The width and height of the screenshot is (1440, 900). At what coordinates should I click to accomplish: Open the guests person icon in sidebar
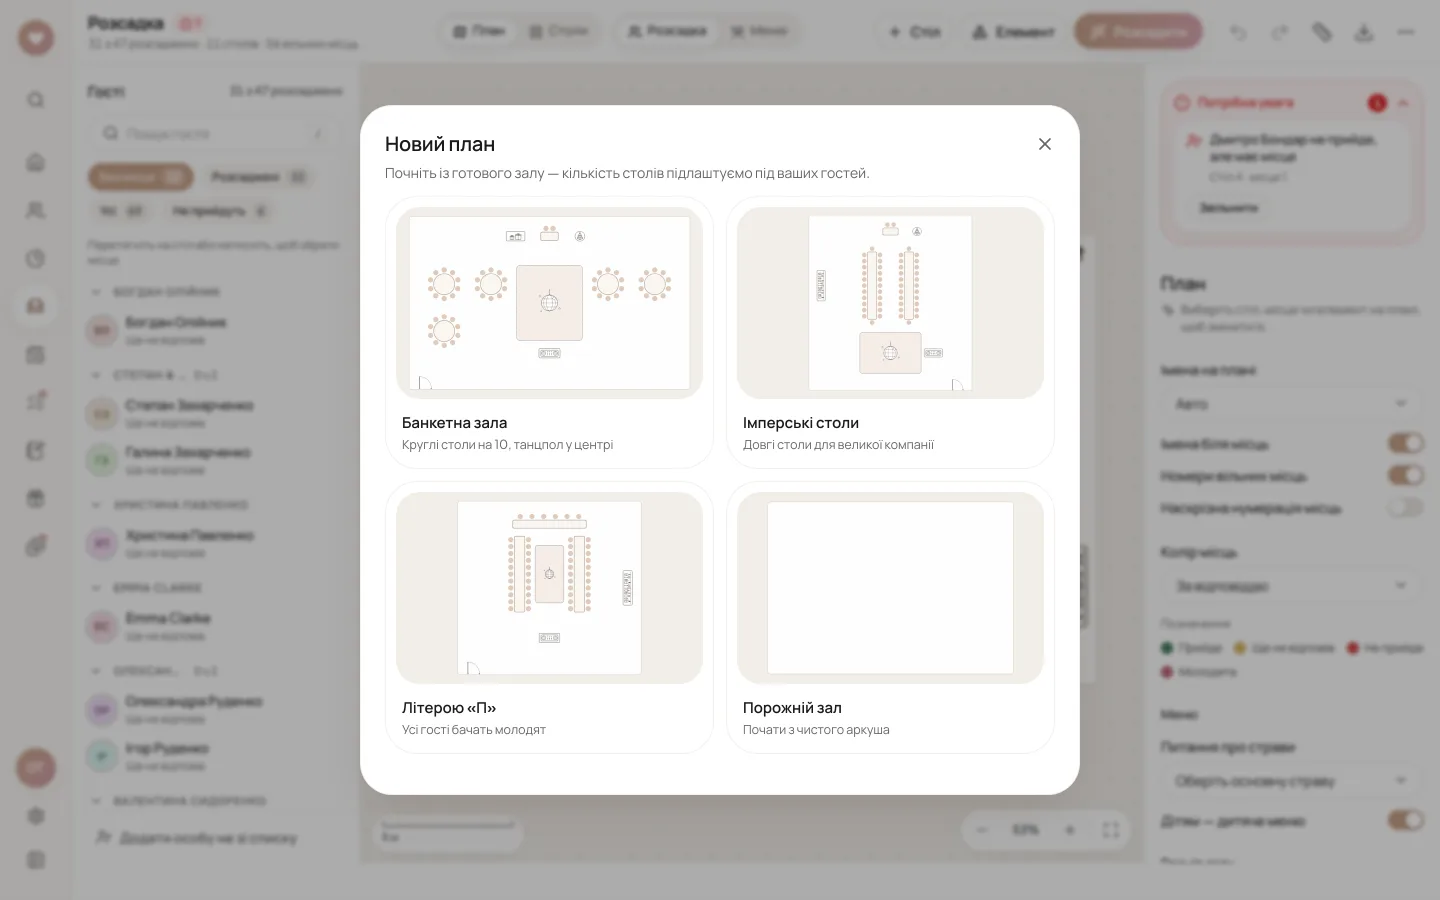(36, 210)
